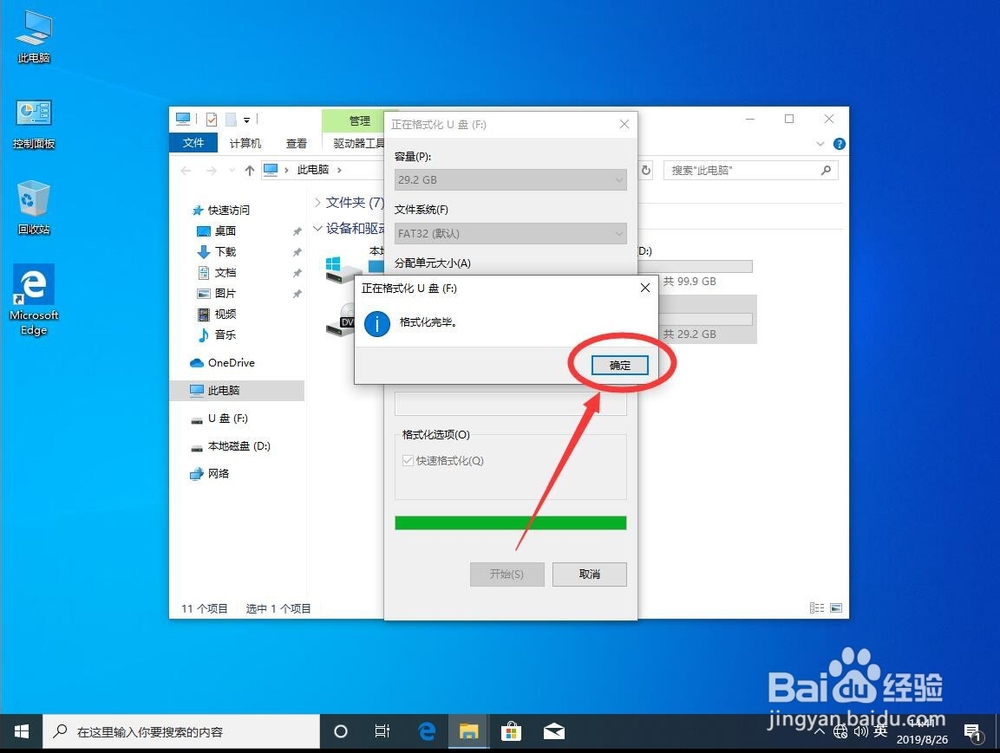
Task: Open the 驱动器工具 ribbon tab
Action: [x=358, y=143]
